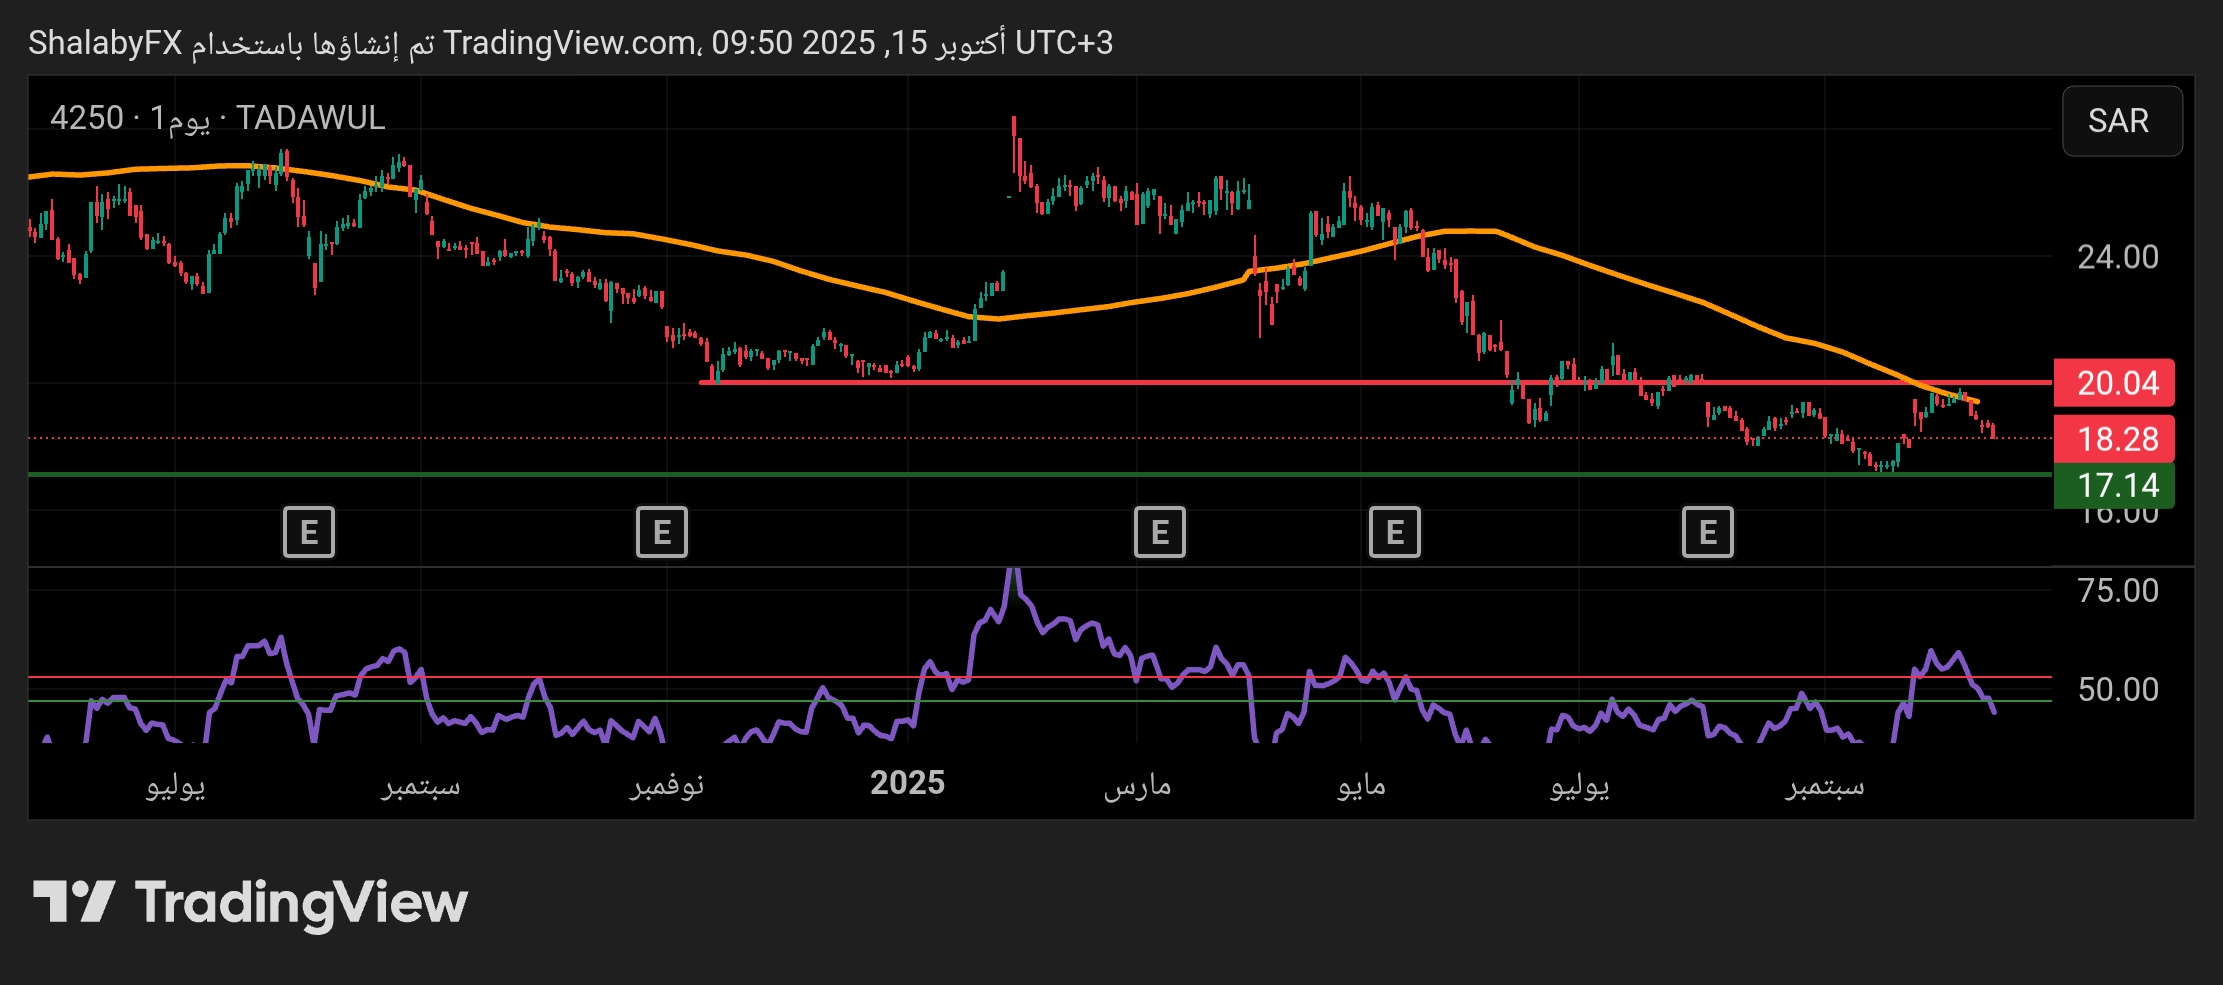Click the مارس label on the time axis

coord(1137,785)
